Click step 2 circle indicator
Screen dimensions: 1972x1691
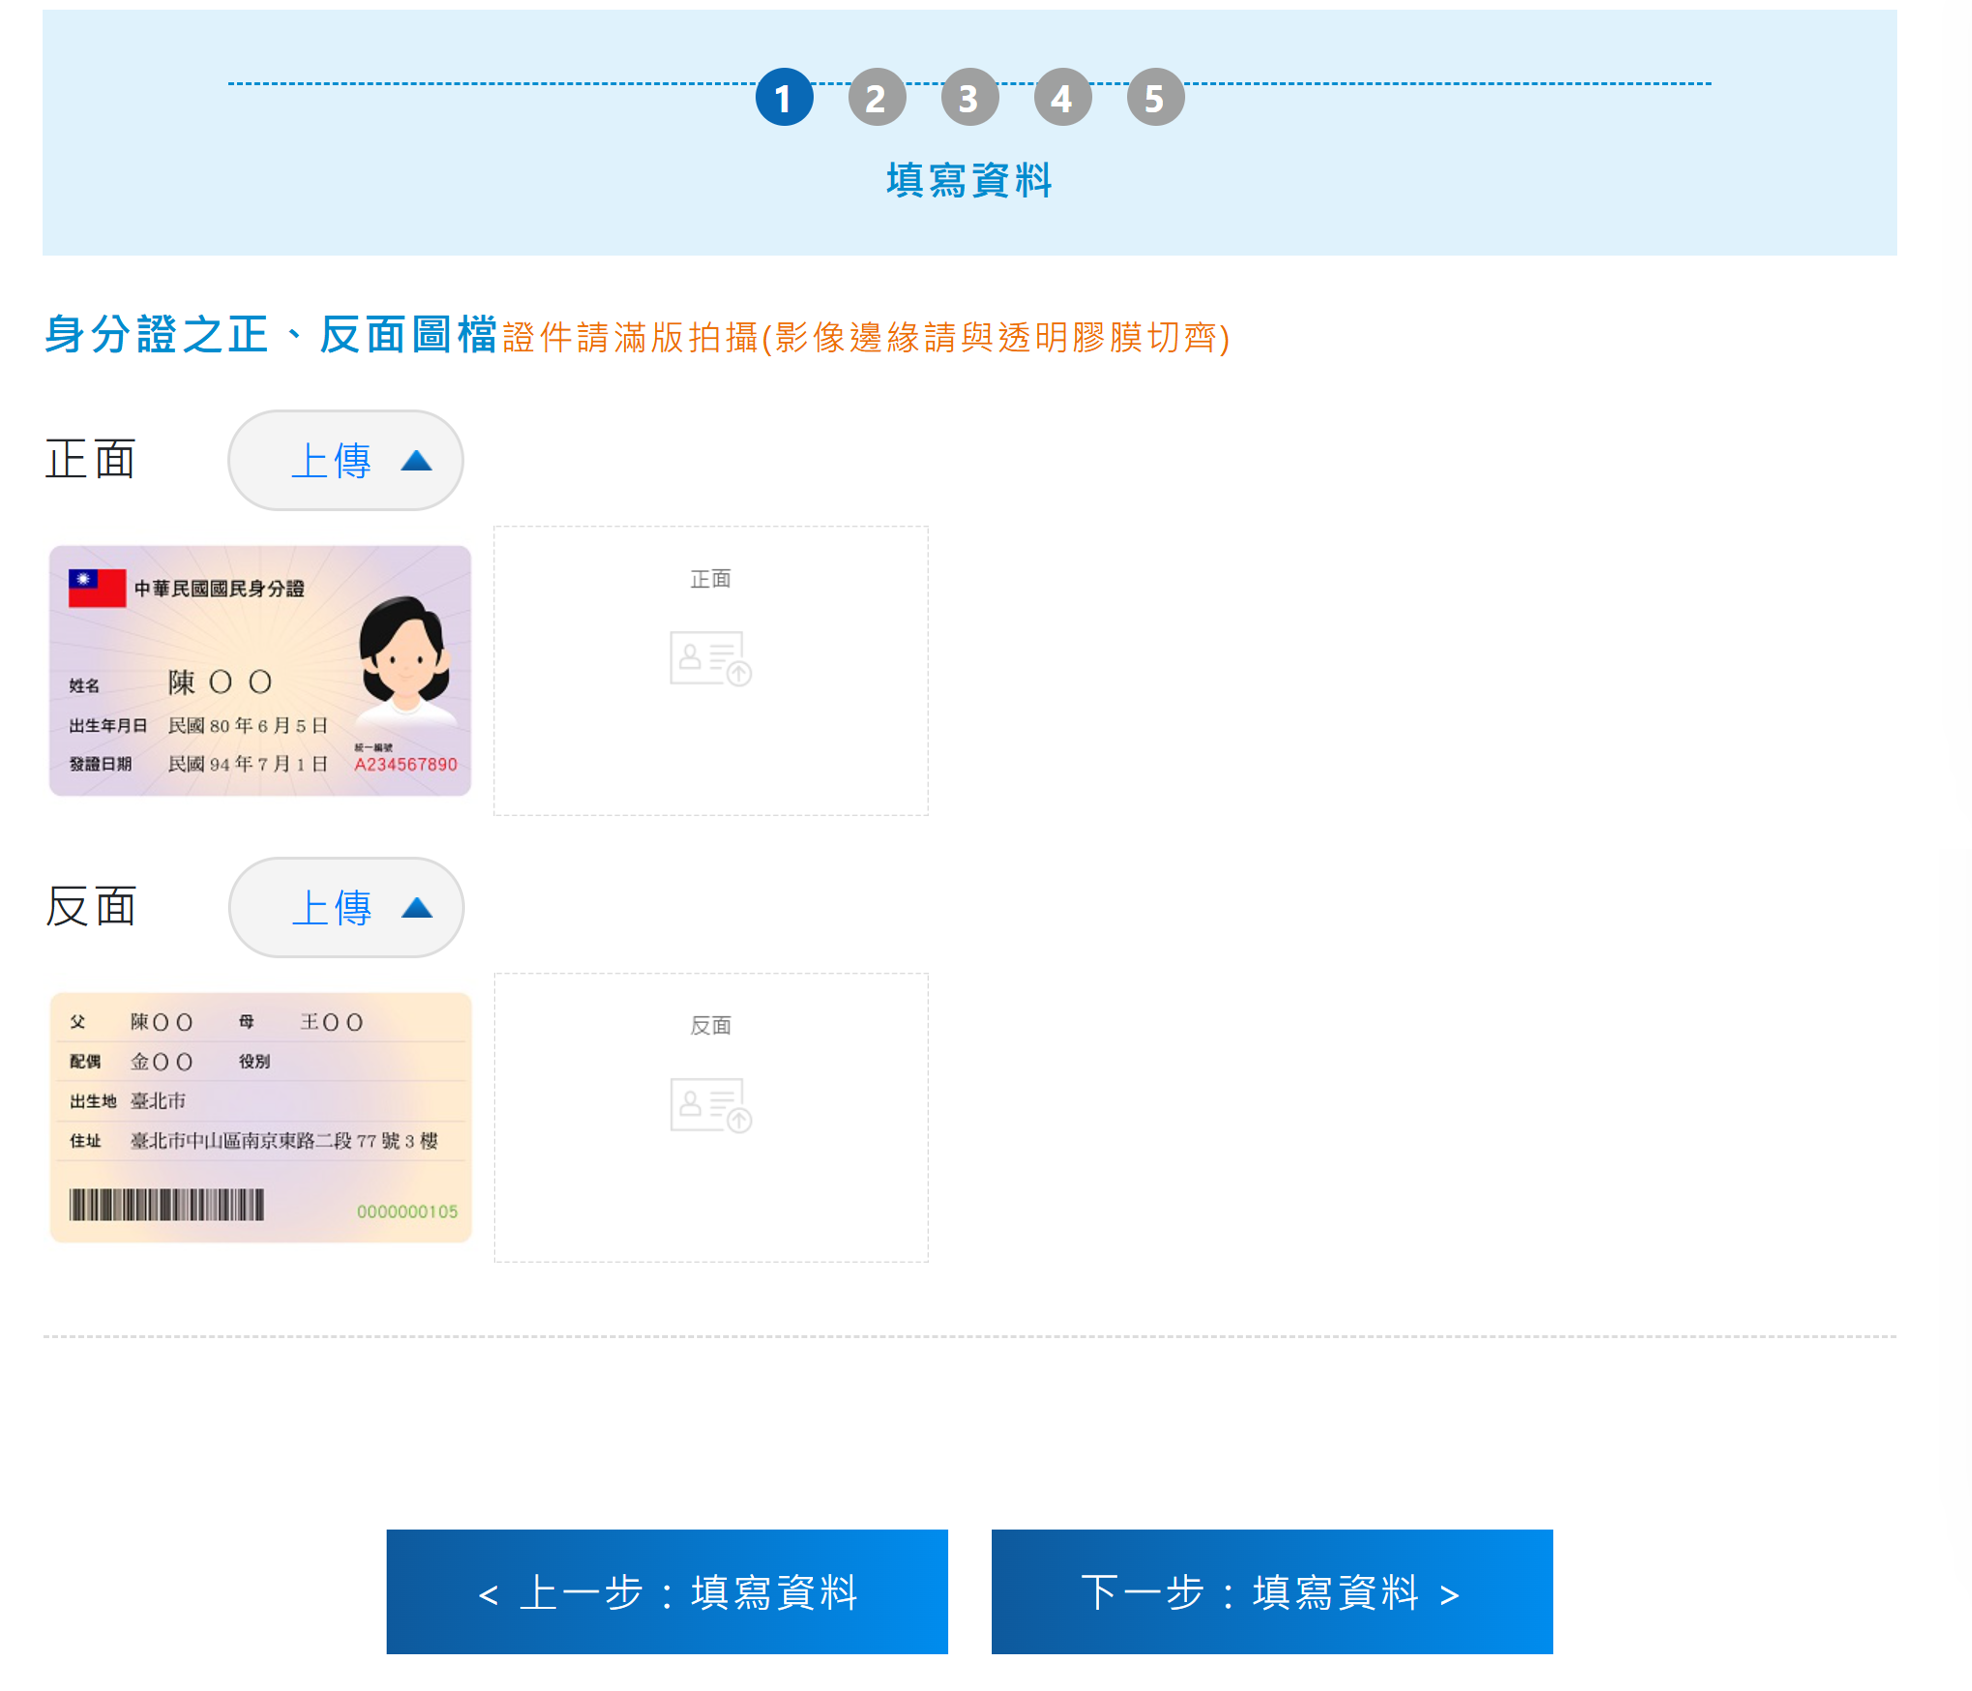point(876,97)
